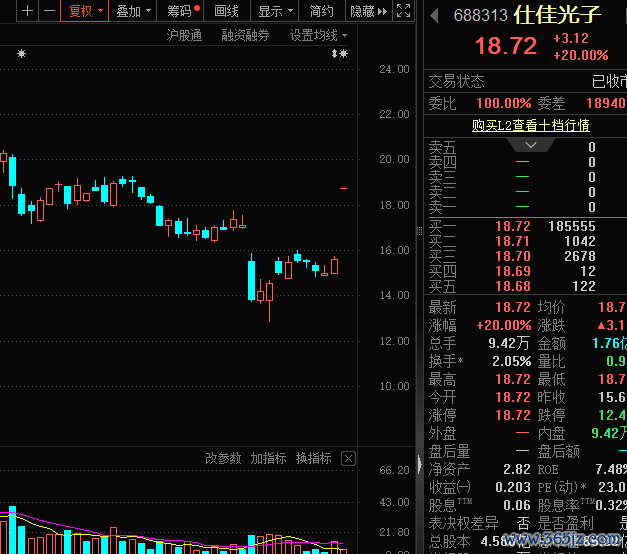Click the side panel expand arrow near indicator
The height and width of the screenshot is (554, 627).
click(419, 464)
